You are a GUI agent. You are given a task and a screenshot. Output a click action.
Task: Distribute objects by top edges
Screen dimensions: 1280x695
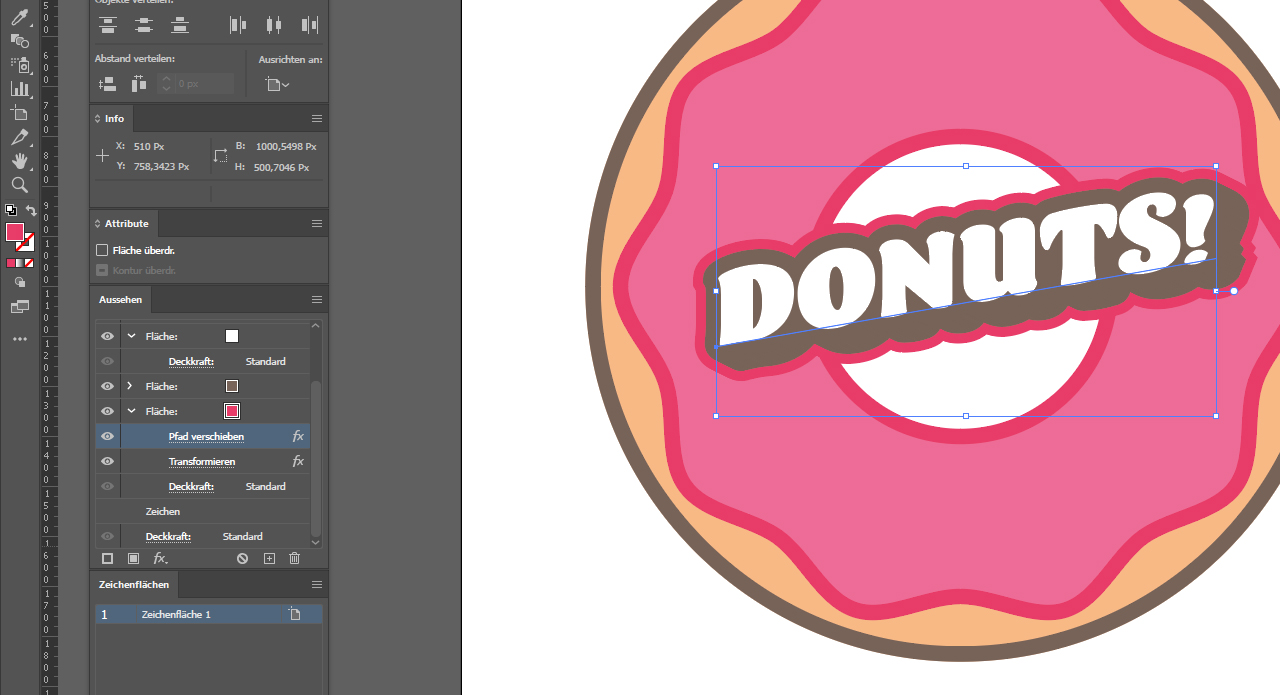pyautogui.click(x=108, y=25)
